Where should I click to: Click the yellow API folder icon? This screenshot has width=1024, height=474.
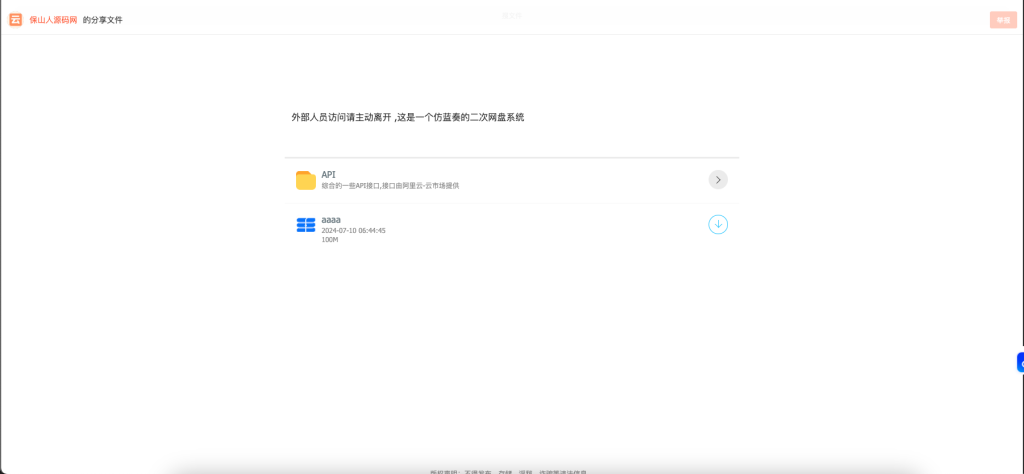(x=306, y=180)
